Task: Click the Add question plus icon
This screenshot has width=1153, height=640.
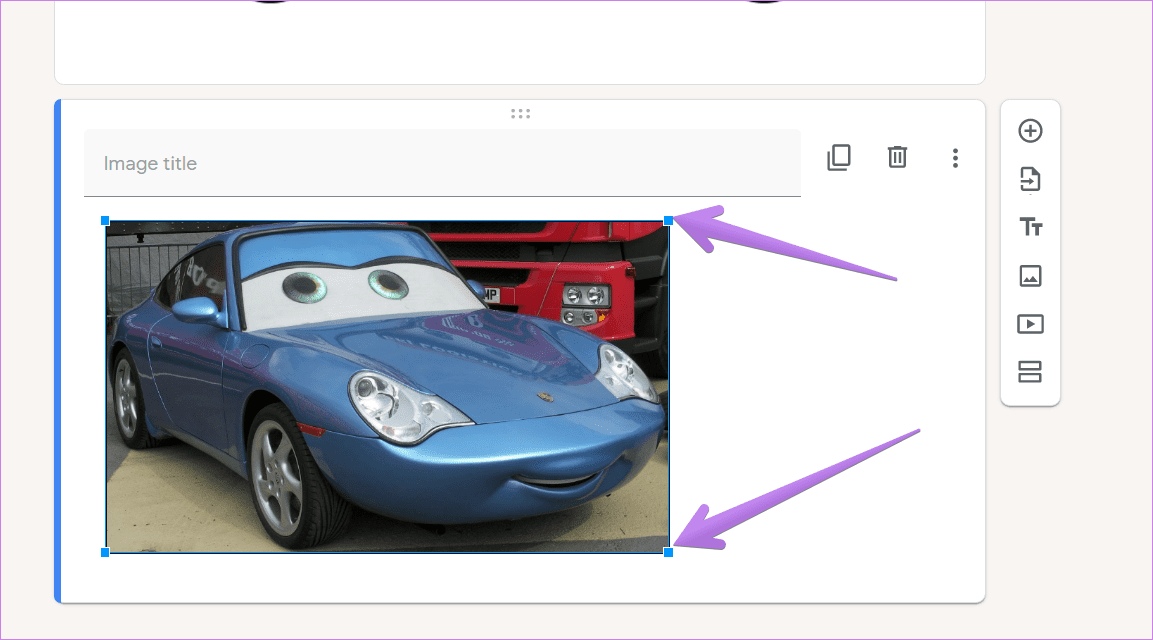Action: point(1030,131)
